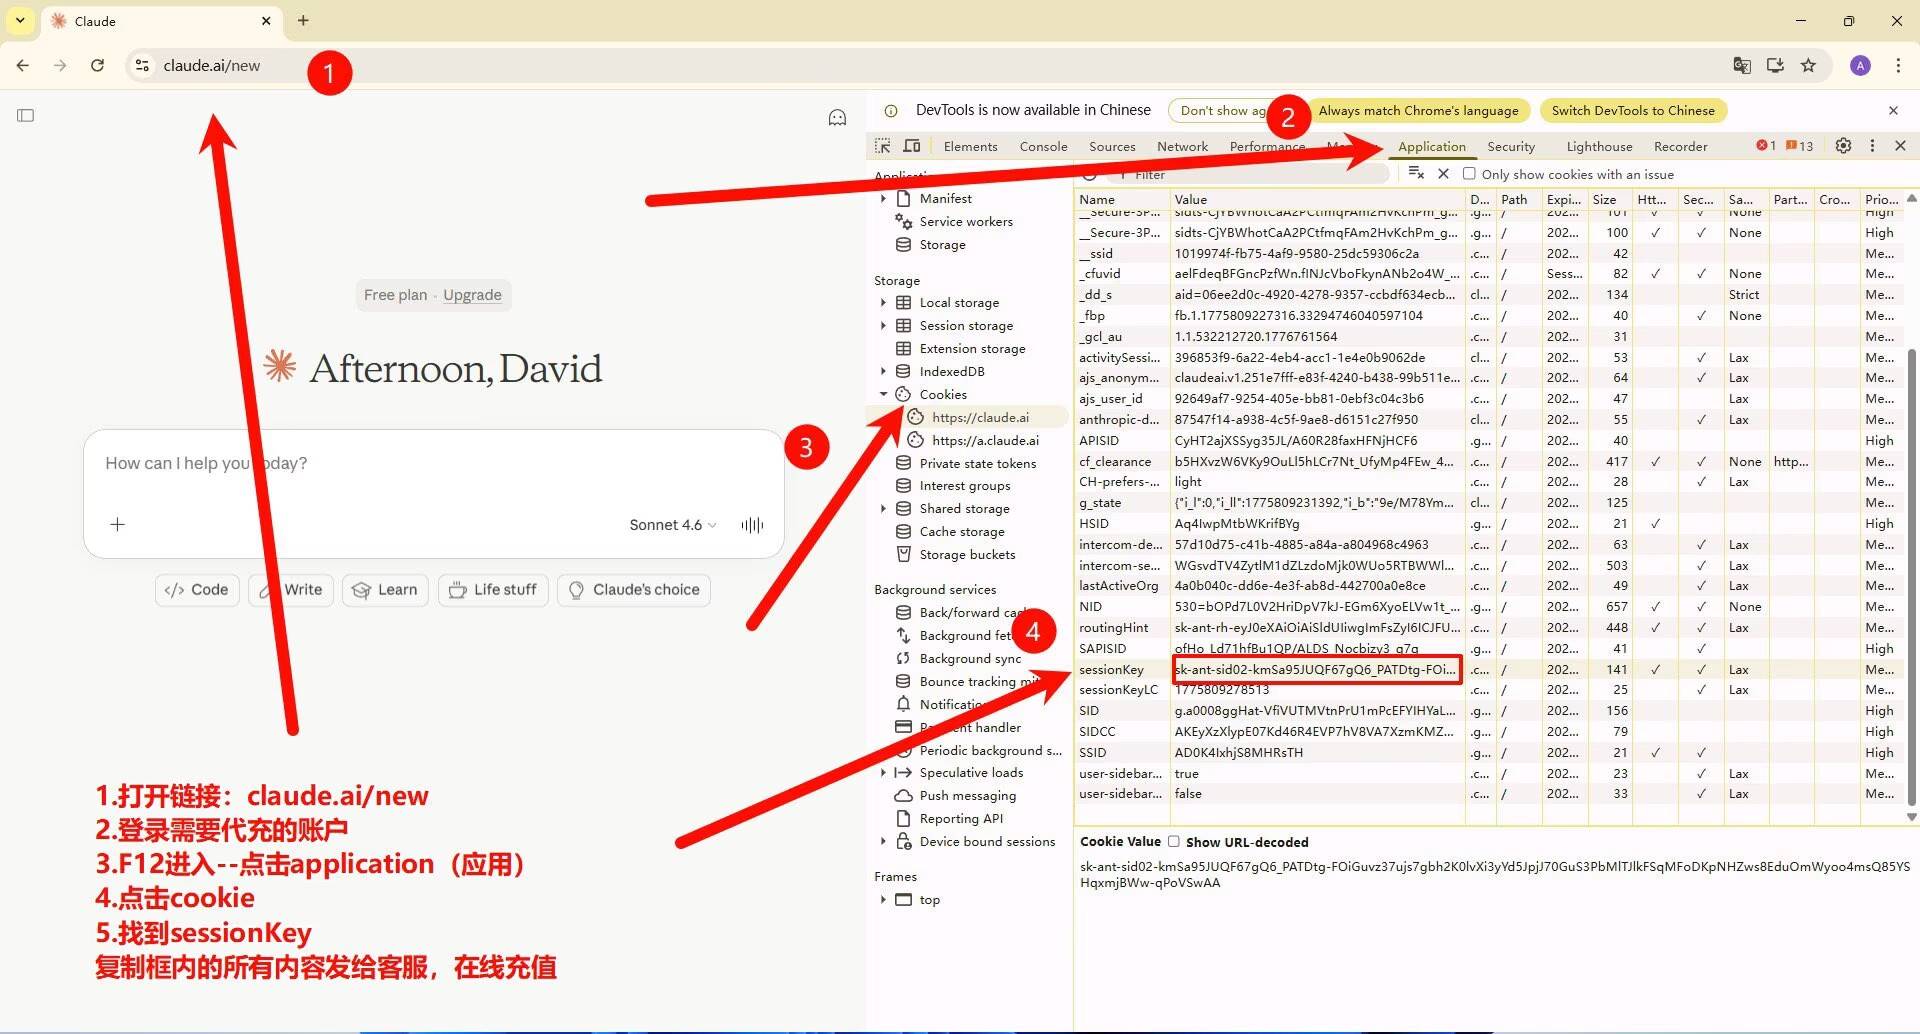Toggle the Claude sidebar panel icon
This screenshot has height=1034, width=1920.
[26, 115]
